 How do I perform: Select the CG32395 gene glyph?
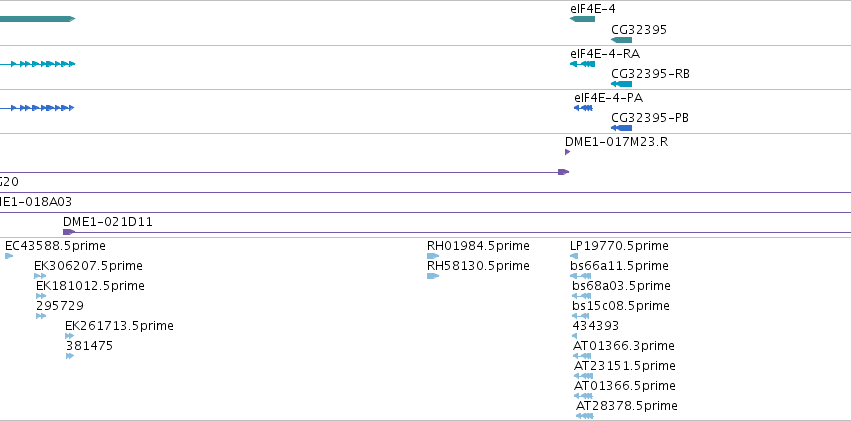(621, 40)
